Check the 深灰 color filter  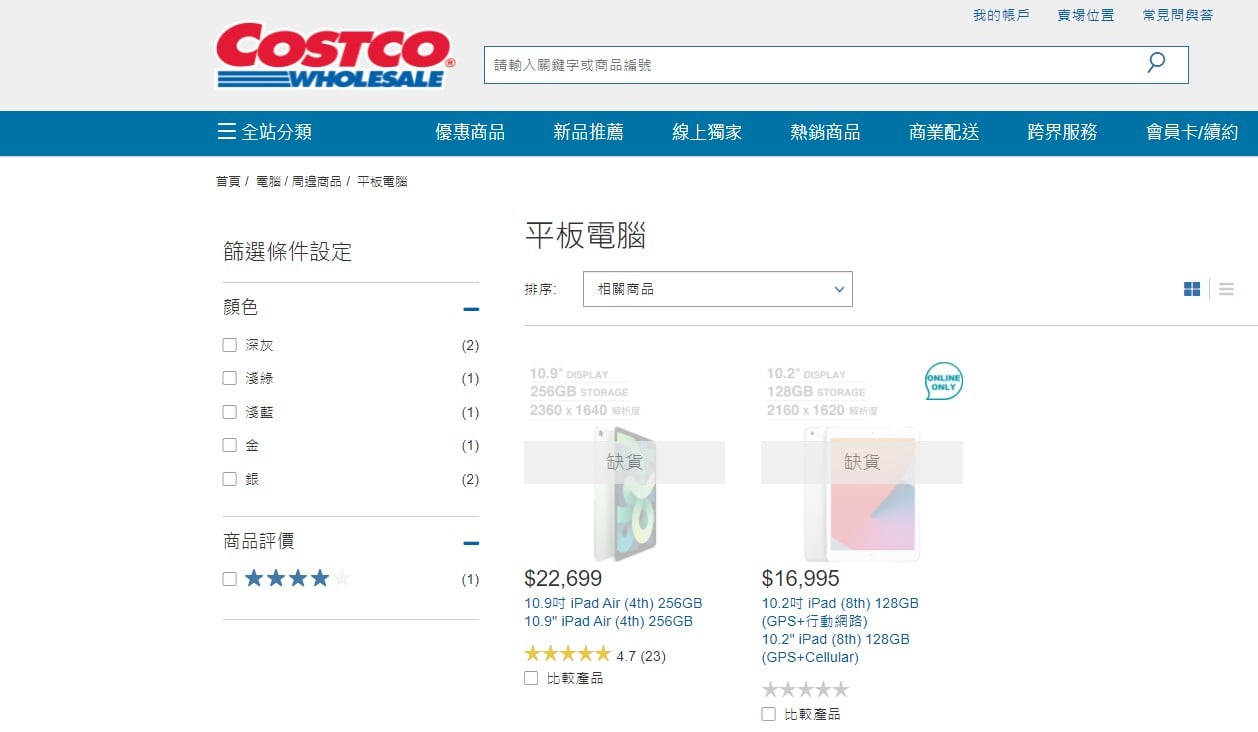pyautogui.click(x=229, y=345)
